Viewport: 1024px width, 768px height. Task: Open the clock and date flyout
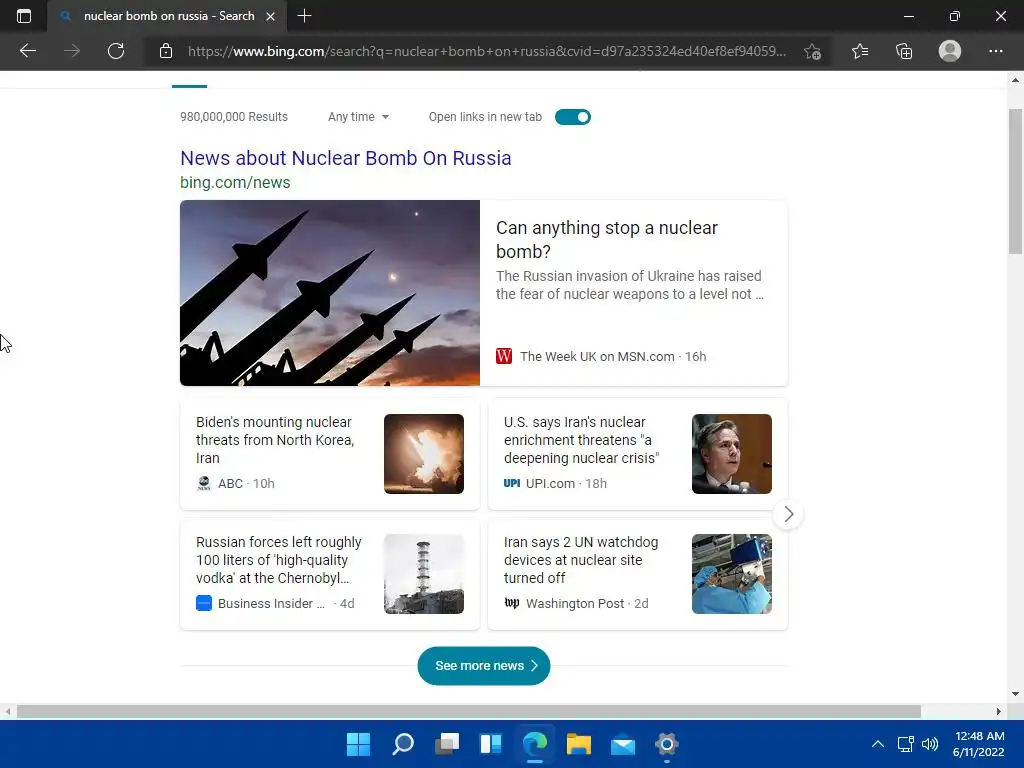tap(978, 744)
